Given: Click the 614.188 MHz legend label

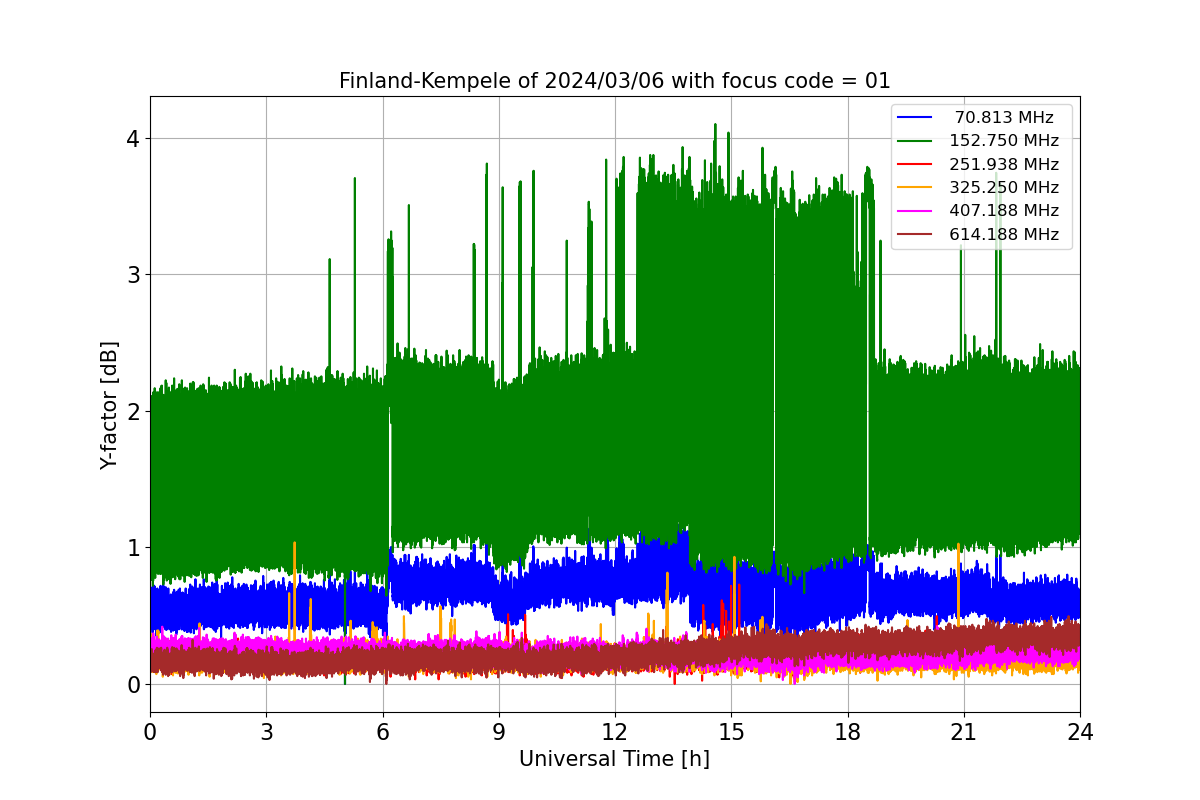Looking at the screenshot, I should click(x=1004, y=235).
